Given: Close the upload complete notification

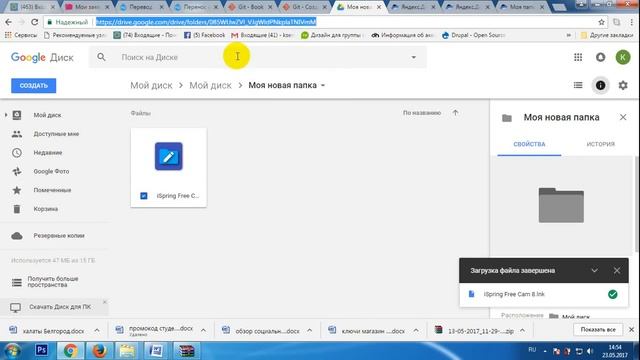Looking at the screenshot, I should pos(617,271).
